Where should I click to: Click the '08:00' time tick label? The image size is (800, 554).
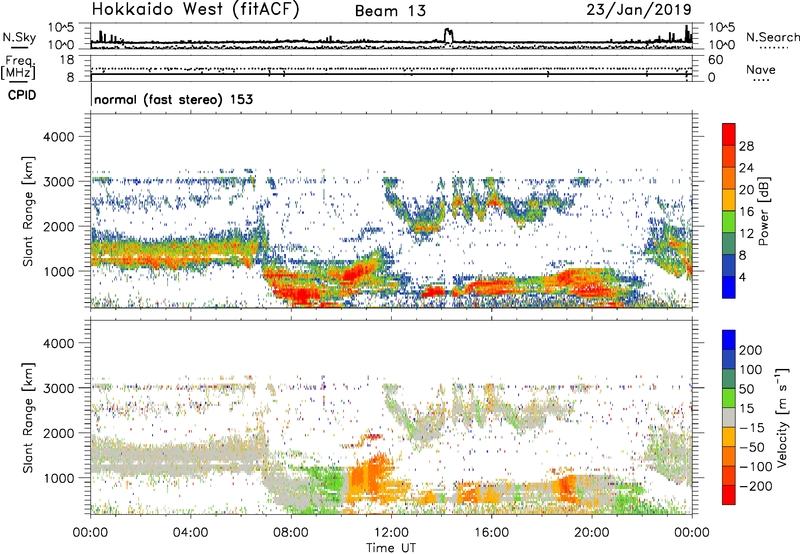[x=290, y=533]
